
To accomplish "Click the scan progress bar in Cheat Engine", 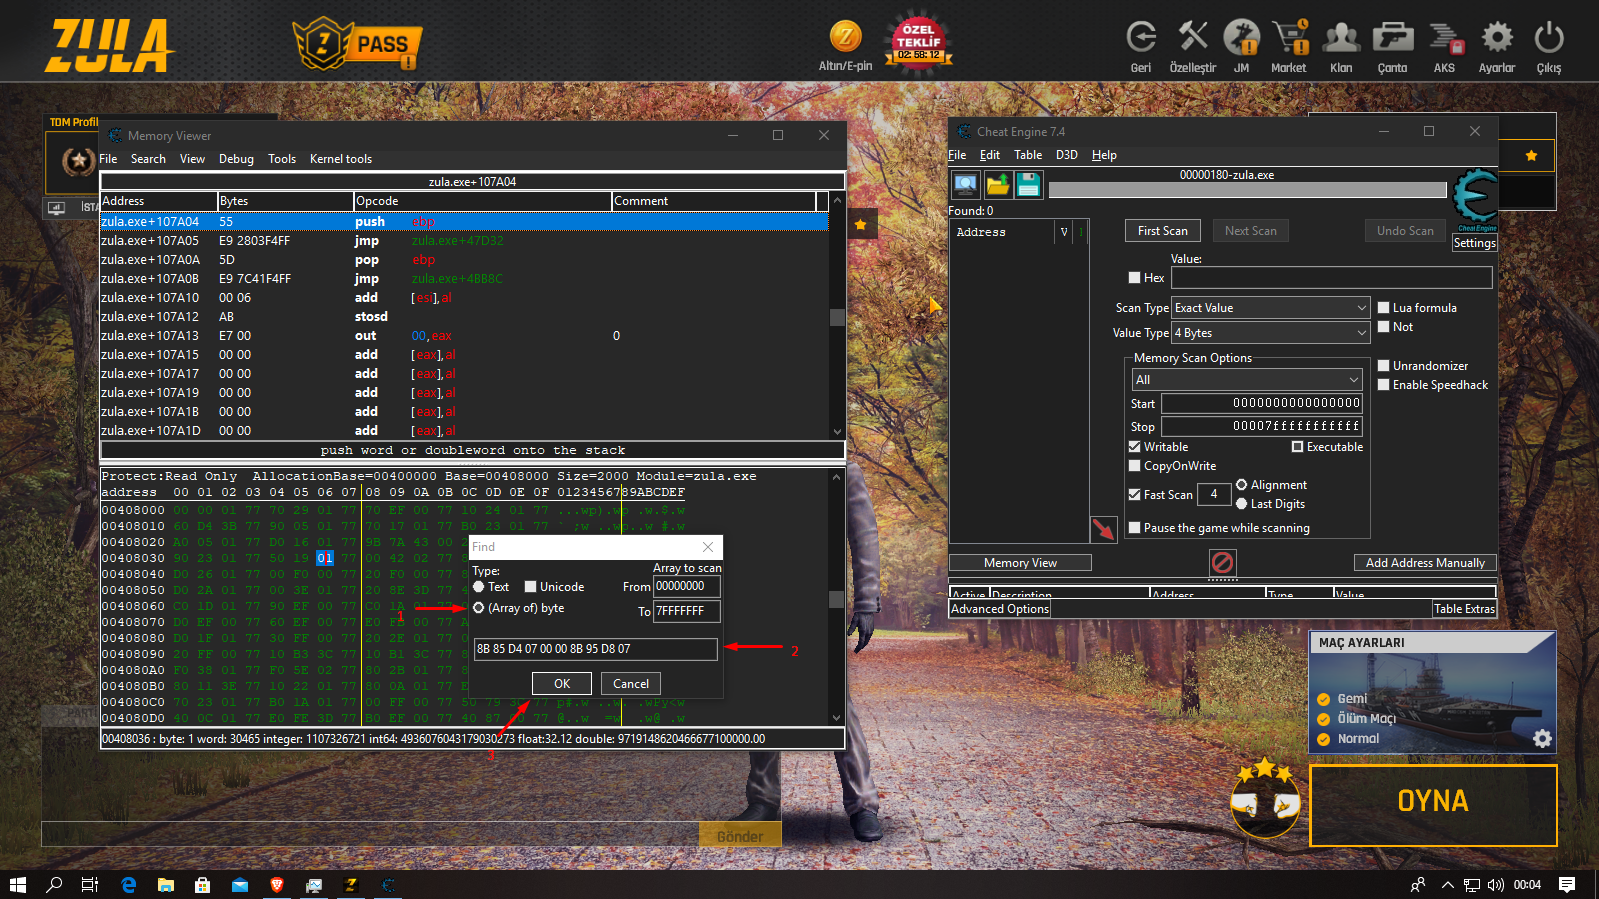I will click(x=1247, y=190).
